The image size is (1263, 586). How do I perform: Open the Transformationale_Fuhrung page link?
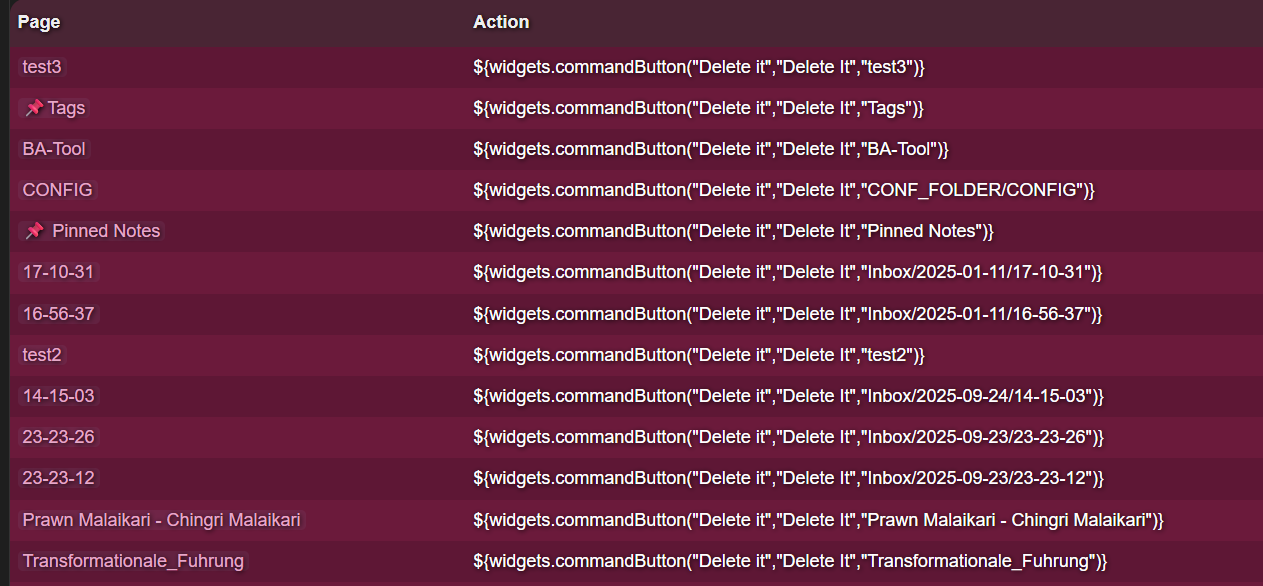tap(133, 561)
